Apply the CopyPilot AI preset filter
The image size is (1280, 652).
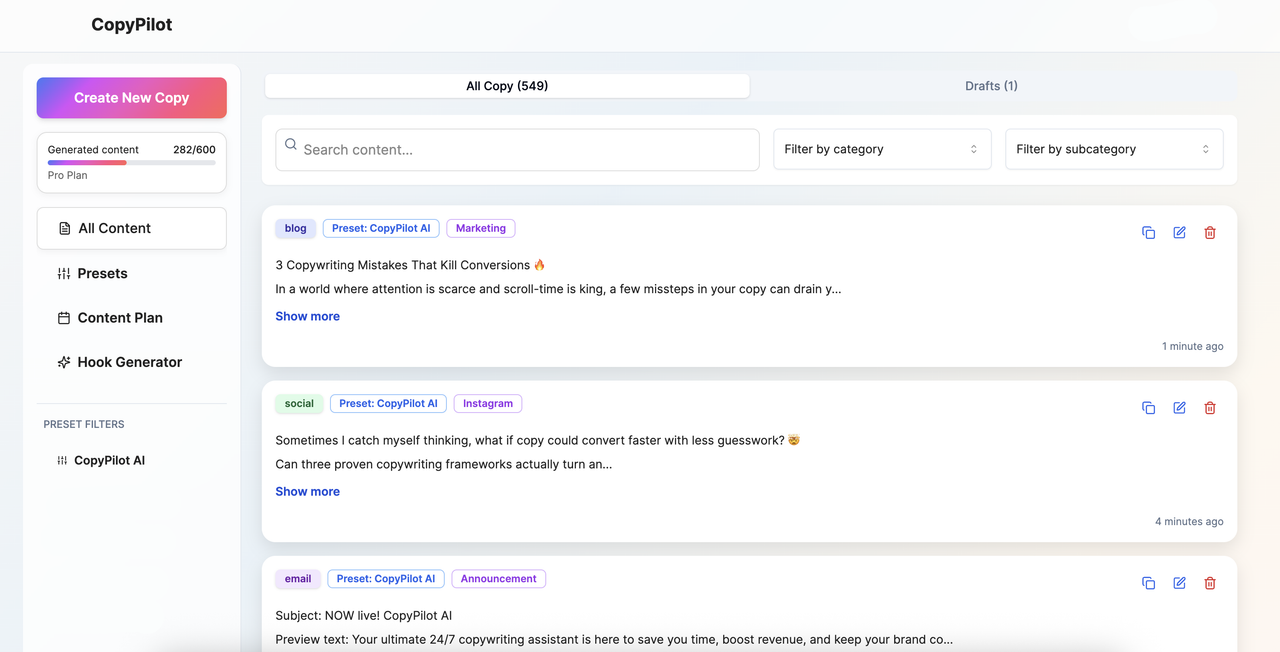109,461
